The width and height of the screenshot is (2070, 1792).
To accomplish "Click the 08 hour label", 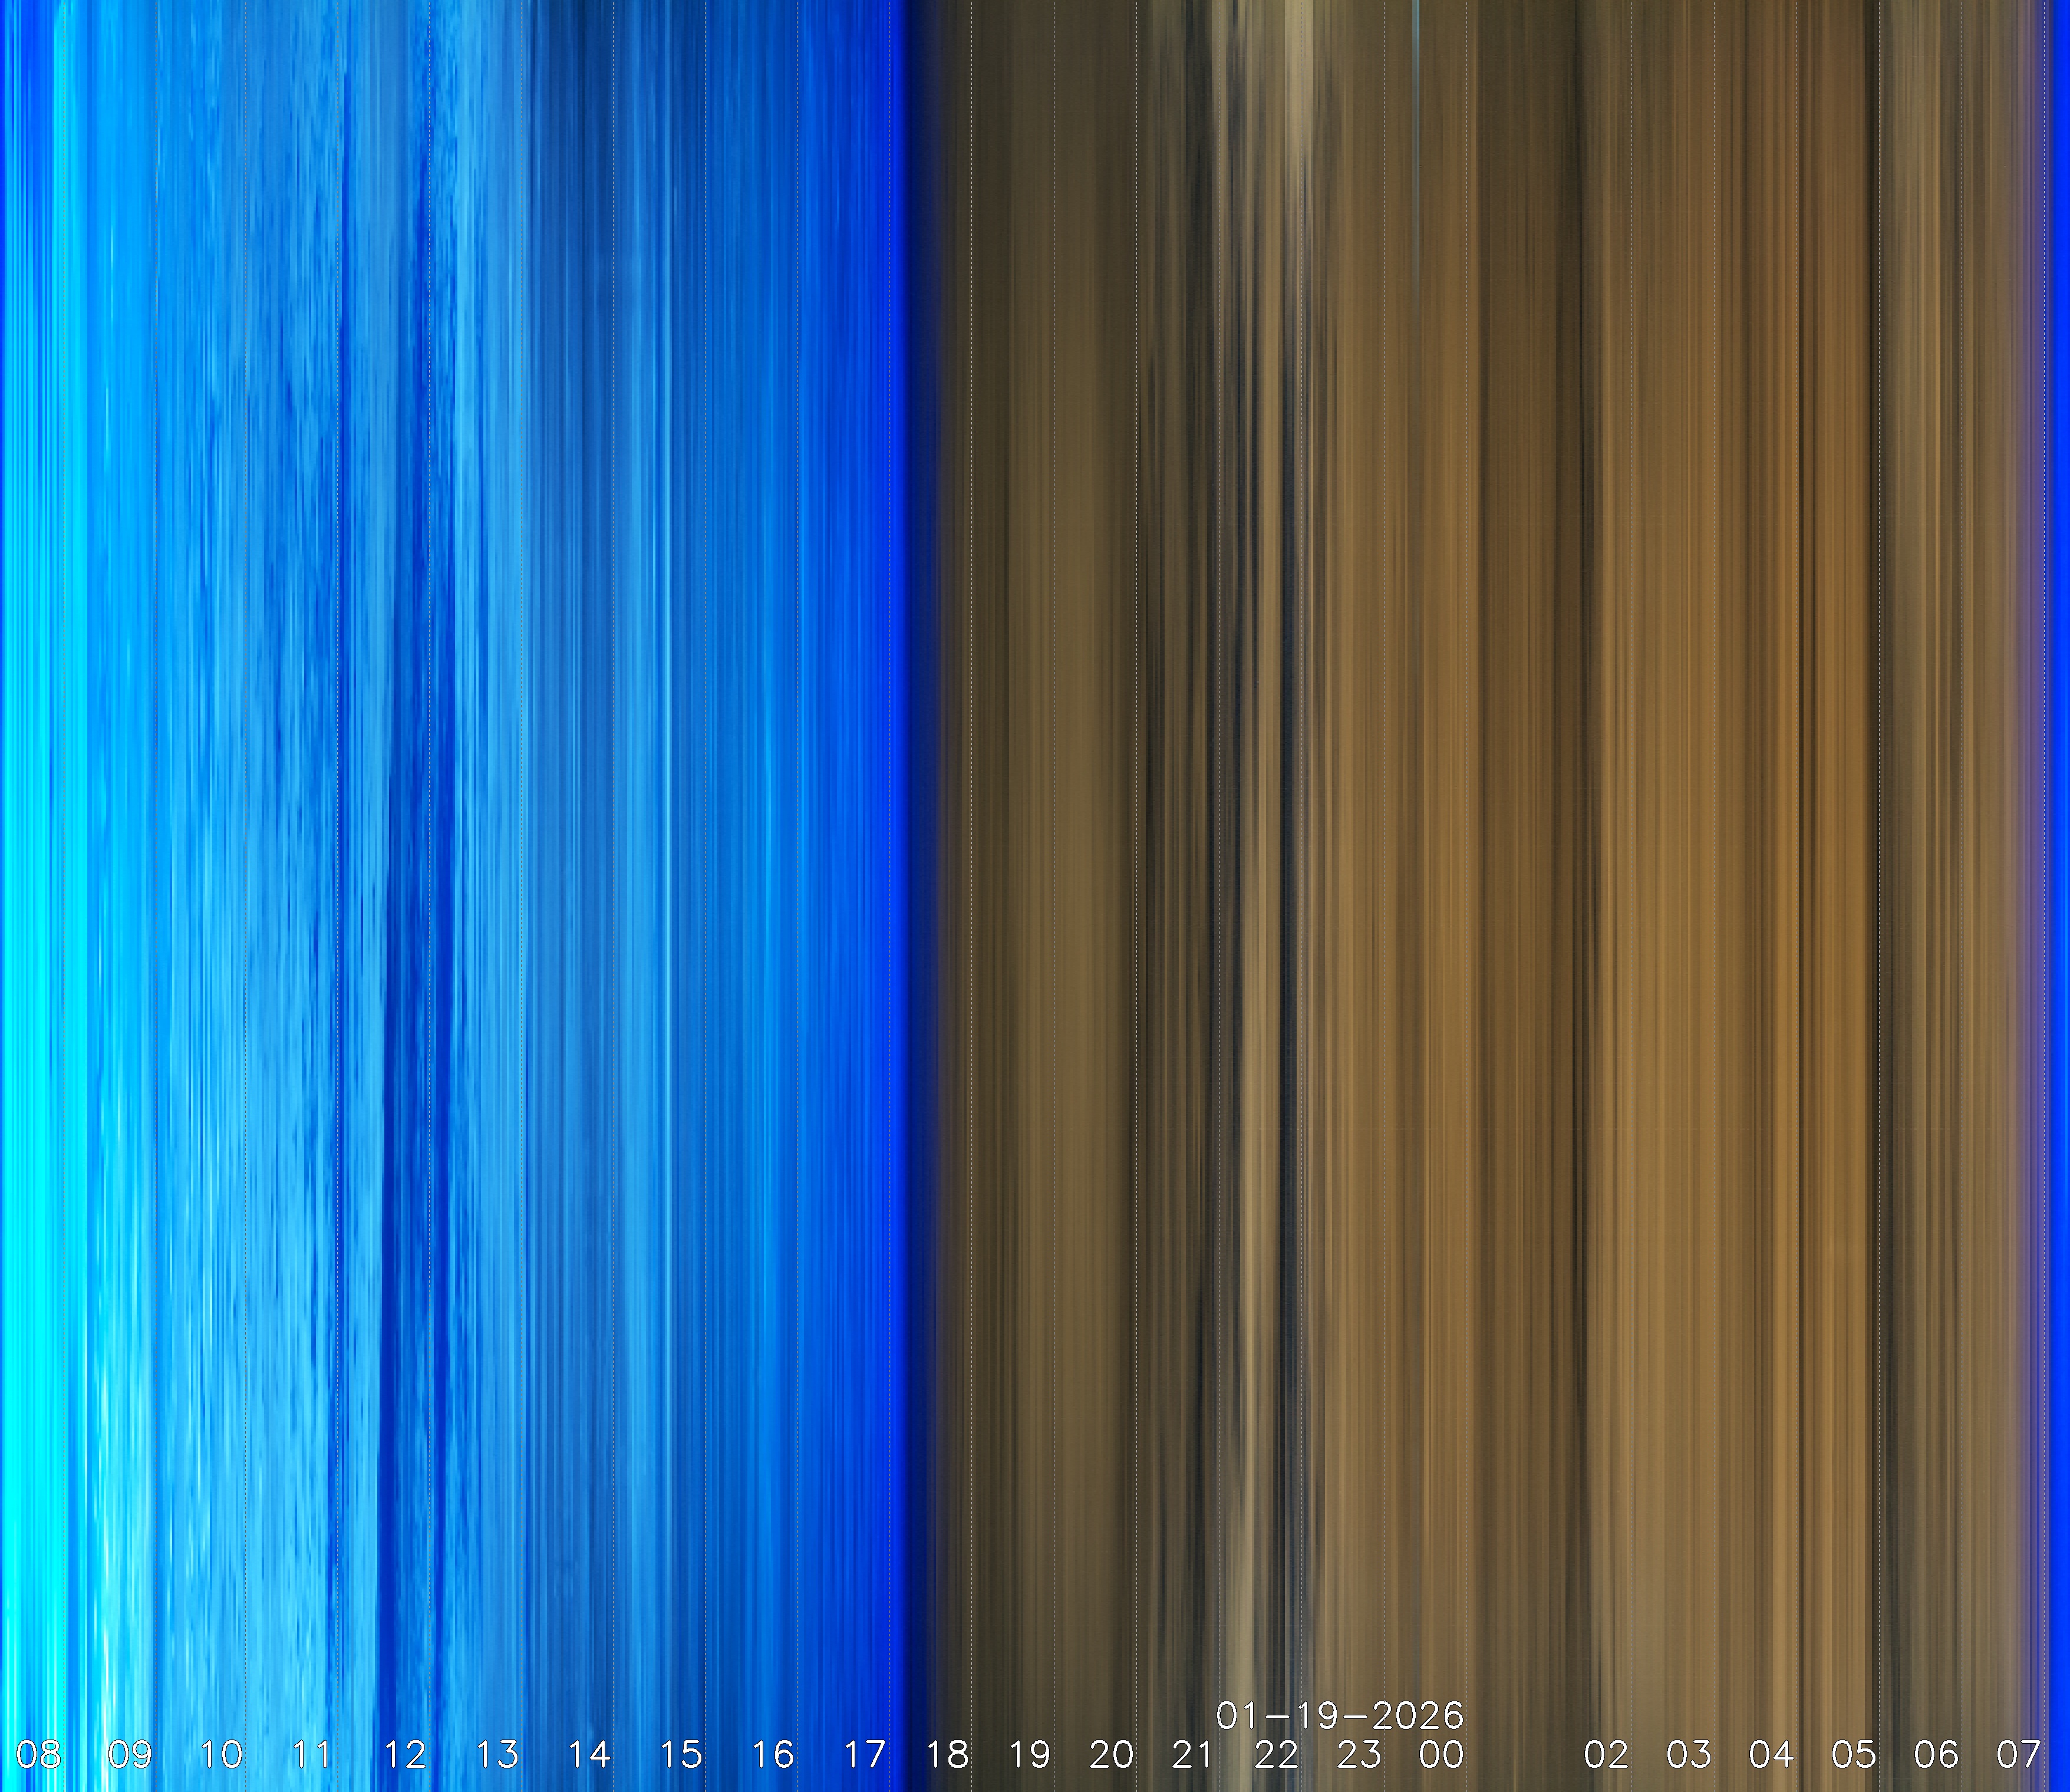I will 38,1754.
